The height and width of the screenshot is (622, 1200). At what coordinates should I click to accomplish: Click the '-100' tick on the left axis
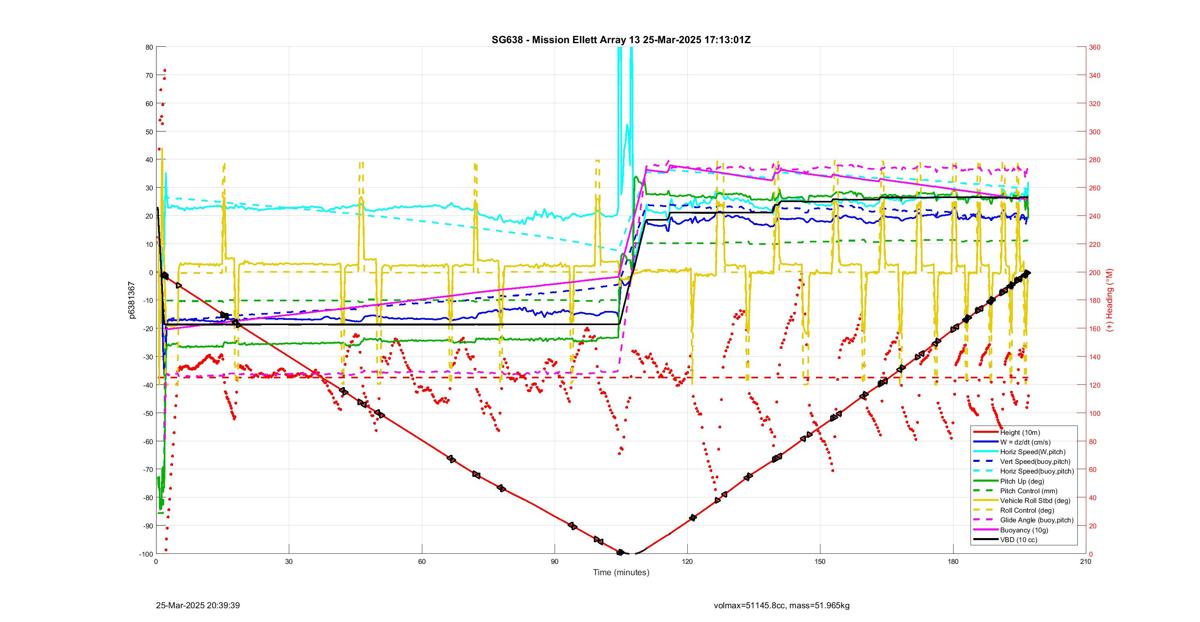point(145,554)
